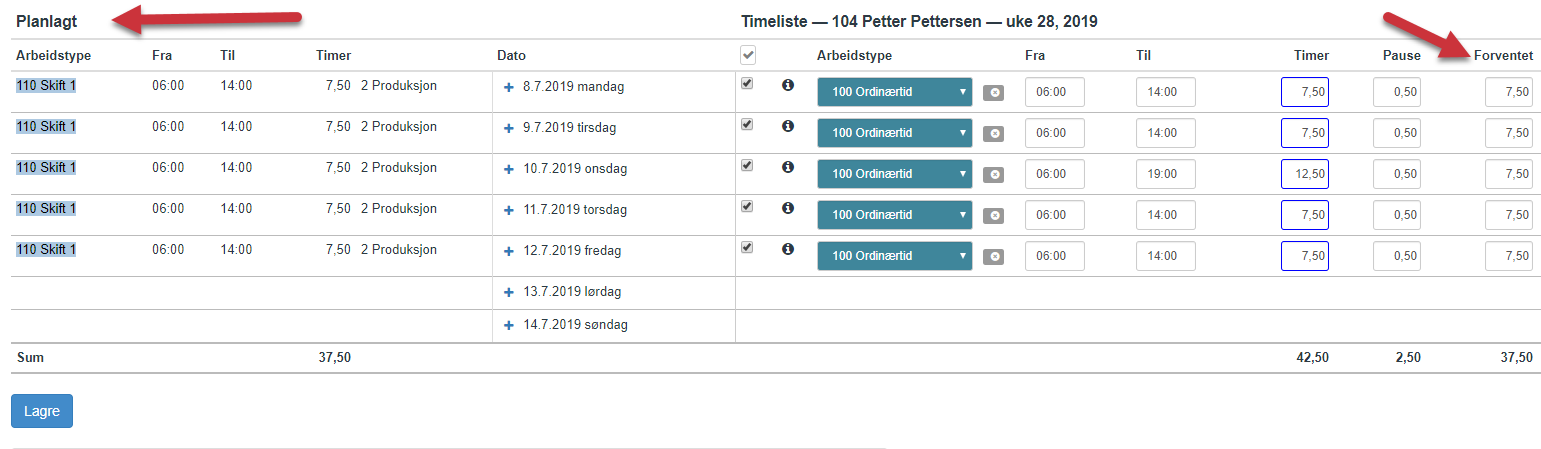Add an entry with the plus icon for 13.7.2019 lørdag
The width and height of the screenshot is (1541, 449).
point(508,292)
